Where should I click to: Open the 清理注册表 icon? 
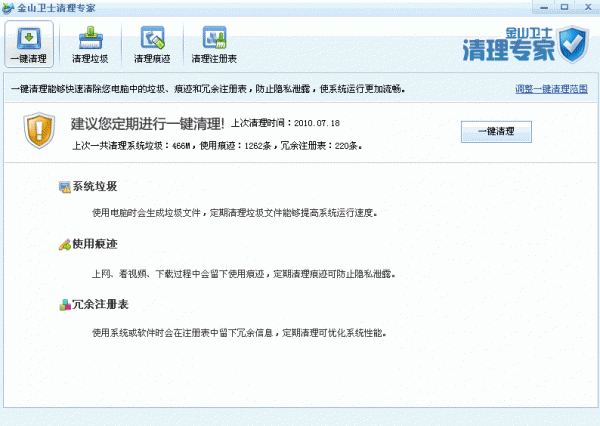[214, 38]
